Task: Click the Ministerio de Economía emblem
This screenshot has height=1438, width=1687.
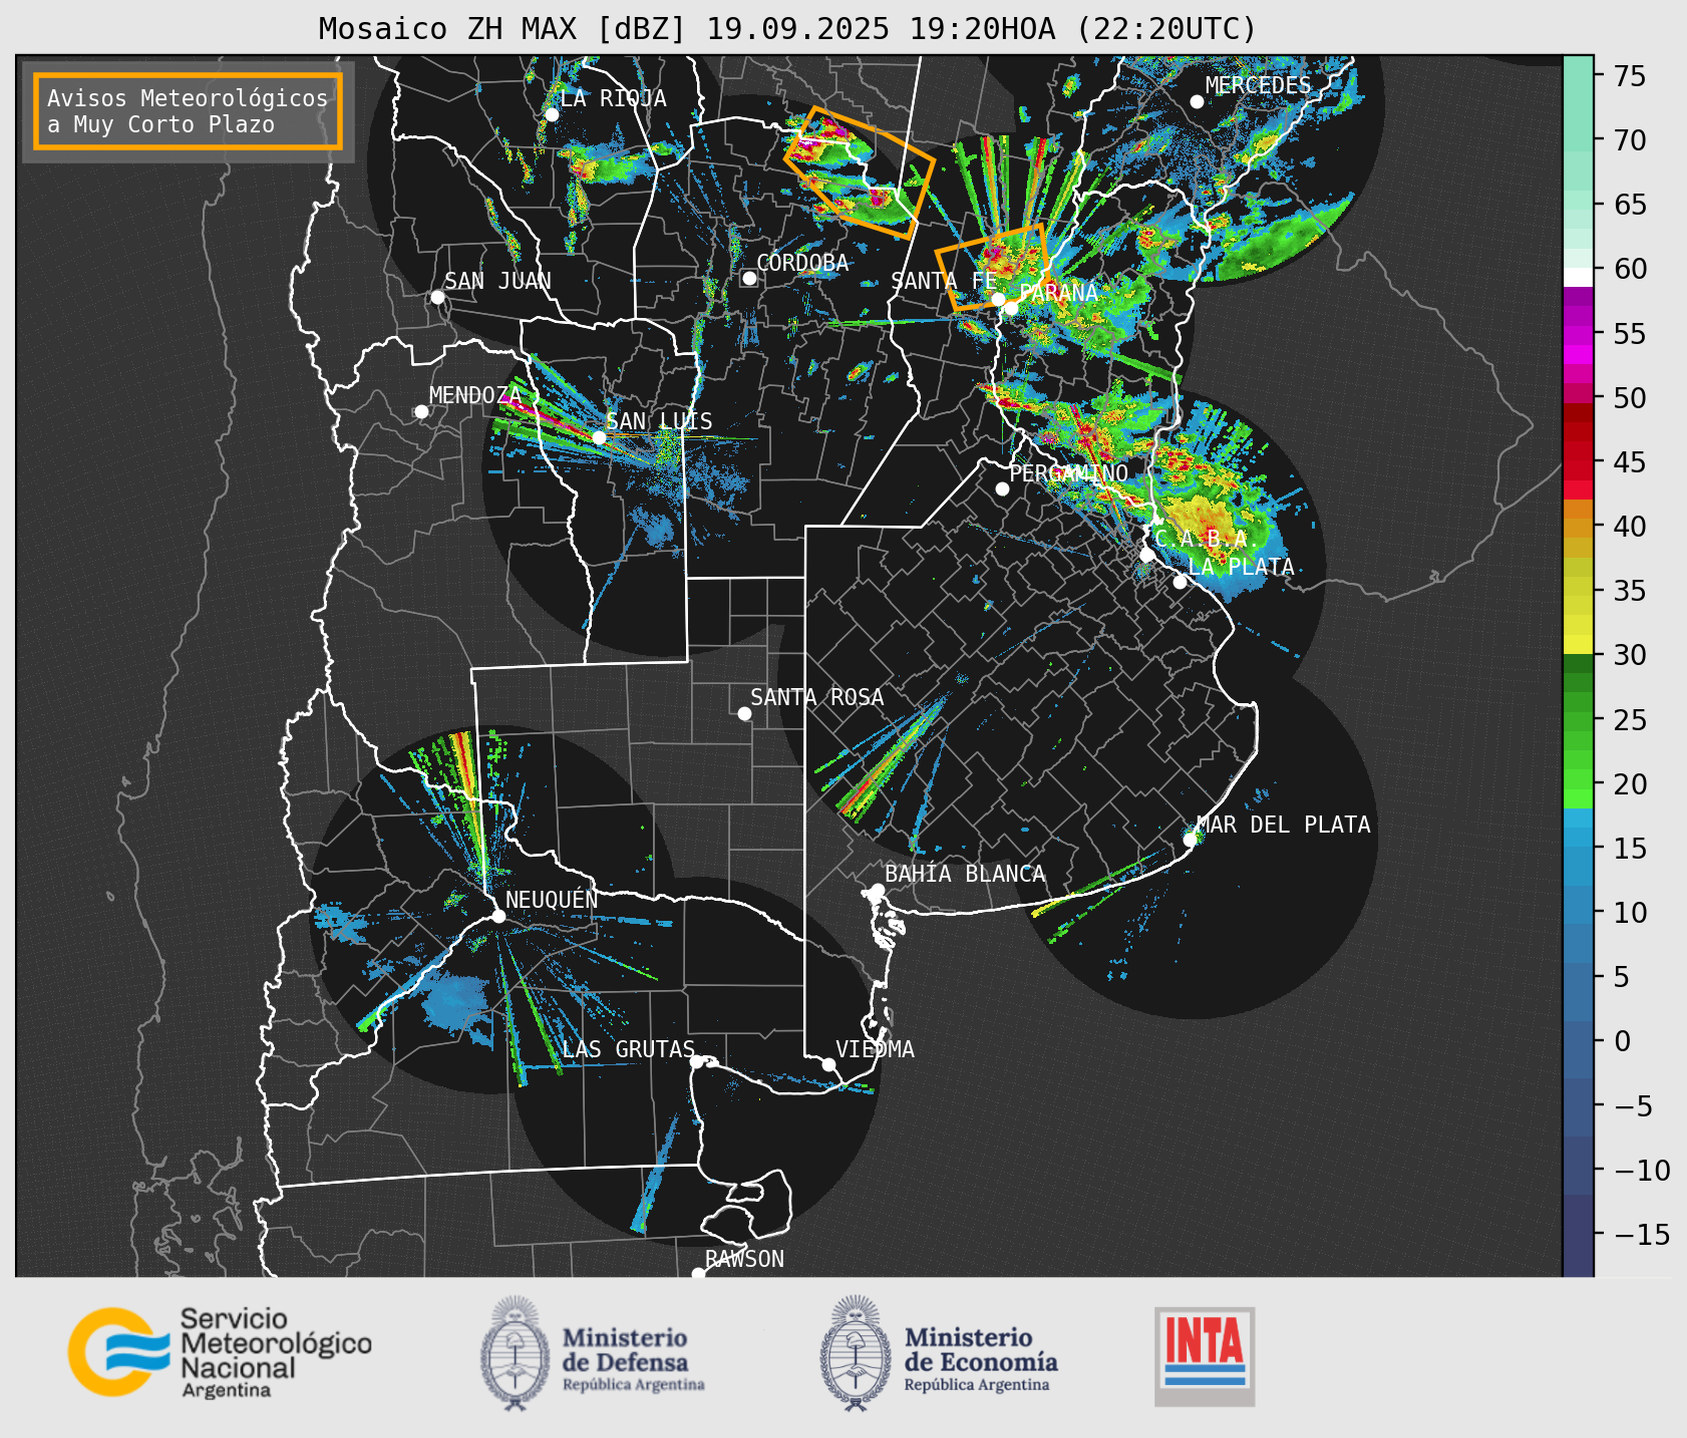Action: [855, 1354]
